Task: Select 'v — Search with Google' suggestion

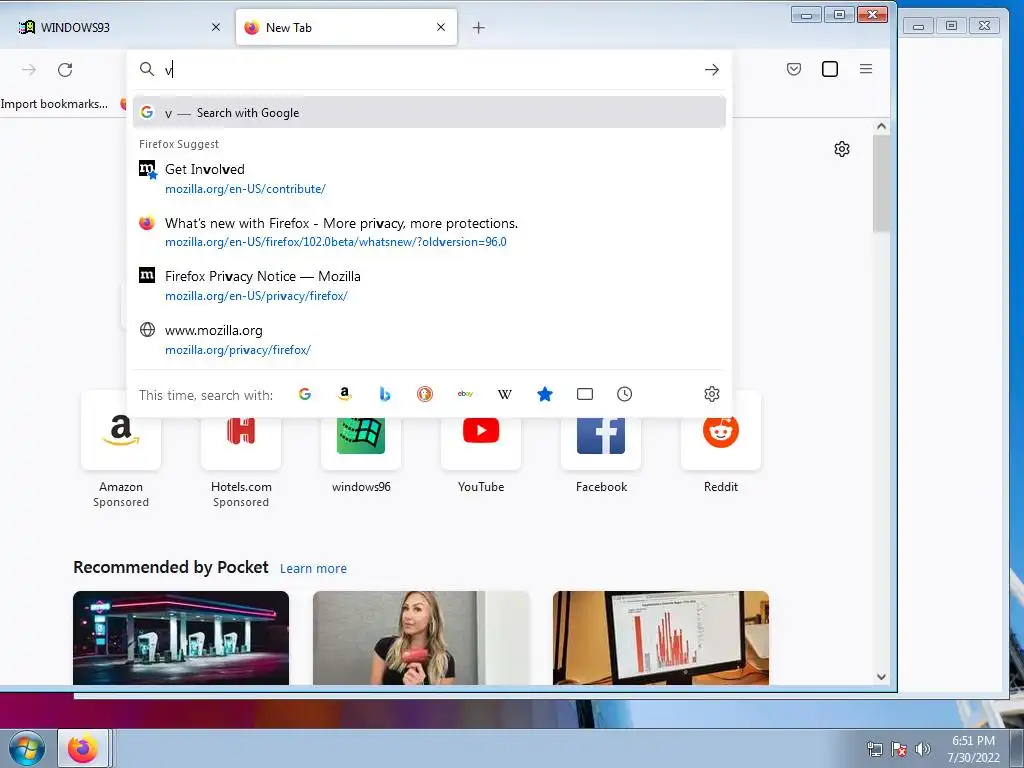Action: click(x=429, y=112)
